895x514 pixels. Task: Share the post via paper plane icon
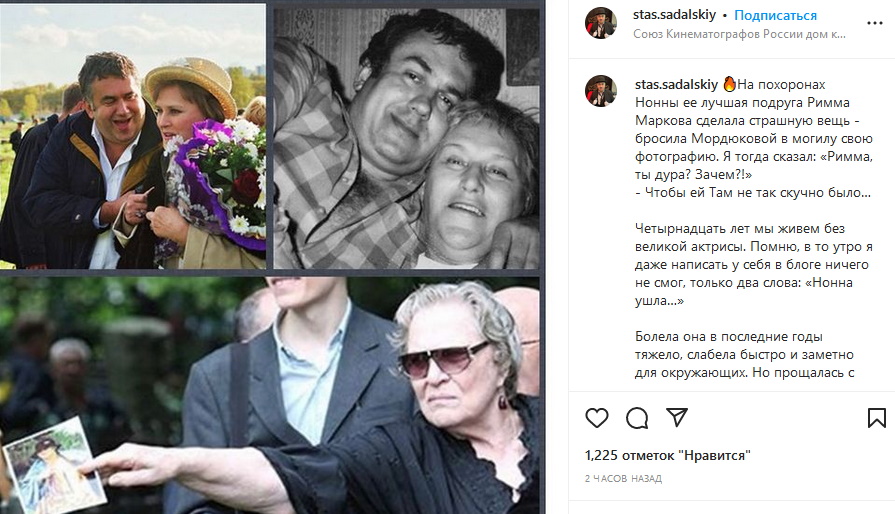[x=676, y=418]
